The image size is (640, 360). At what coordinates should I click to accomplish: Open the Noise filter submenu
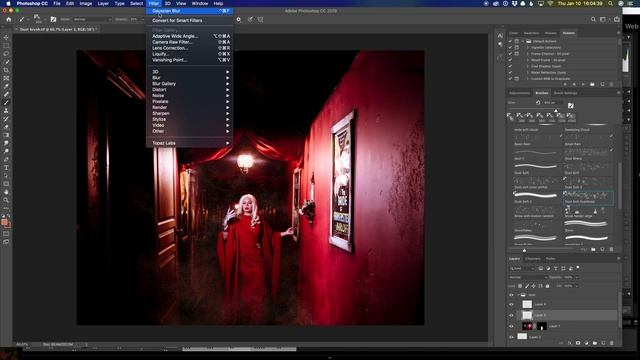pyautogui.click(x=190, y=96)
